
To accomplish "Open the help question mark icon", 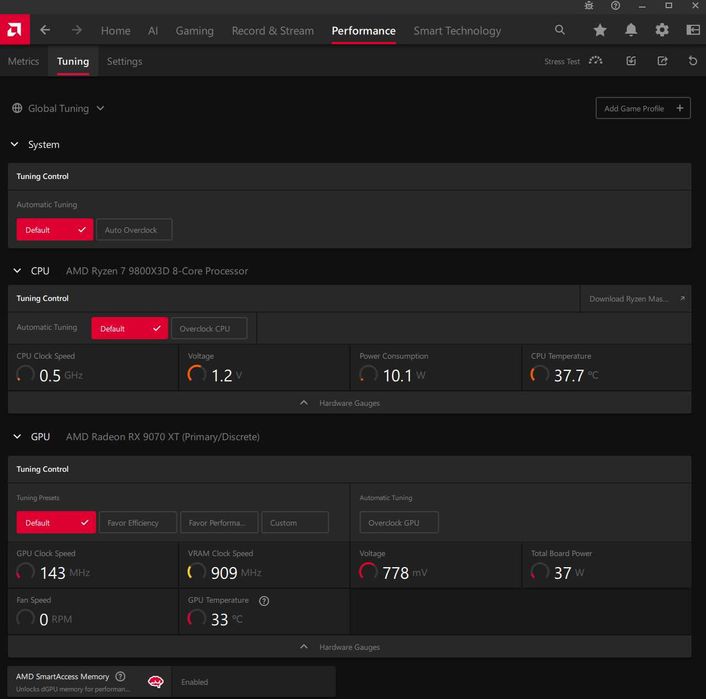I will click(615, 5).
